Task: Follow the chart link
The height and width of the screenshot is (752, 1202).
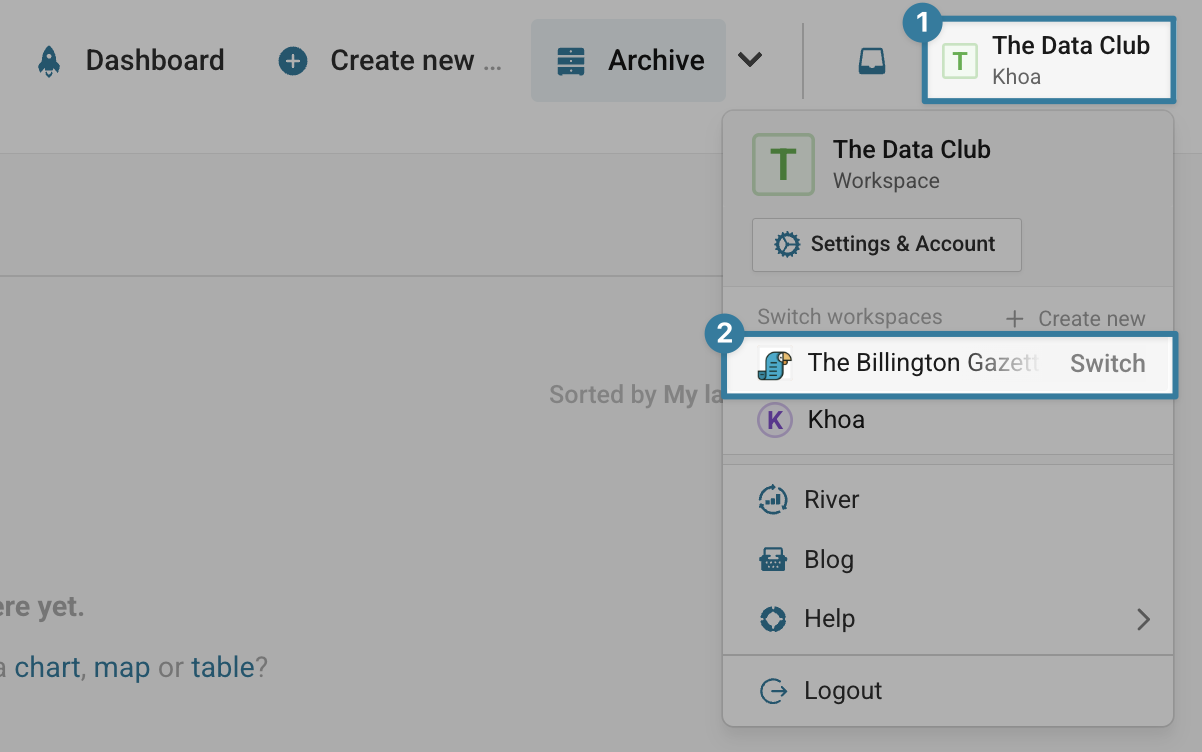Action: click(47, 667)
